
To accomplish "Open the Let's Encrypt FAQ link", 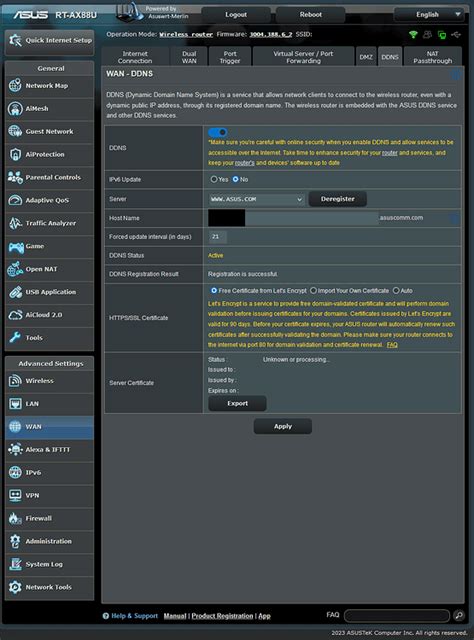I will (x=392, y=345).
